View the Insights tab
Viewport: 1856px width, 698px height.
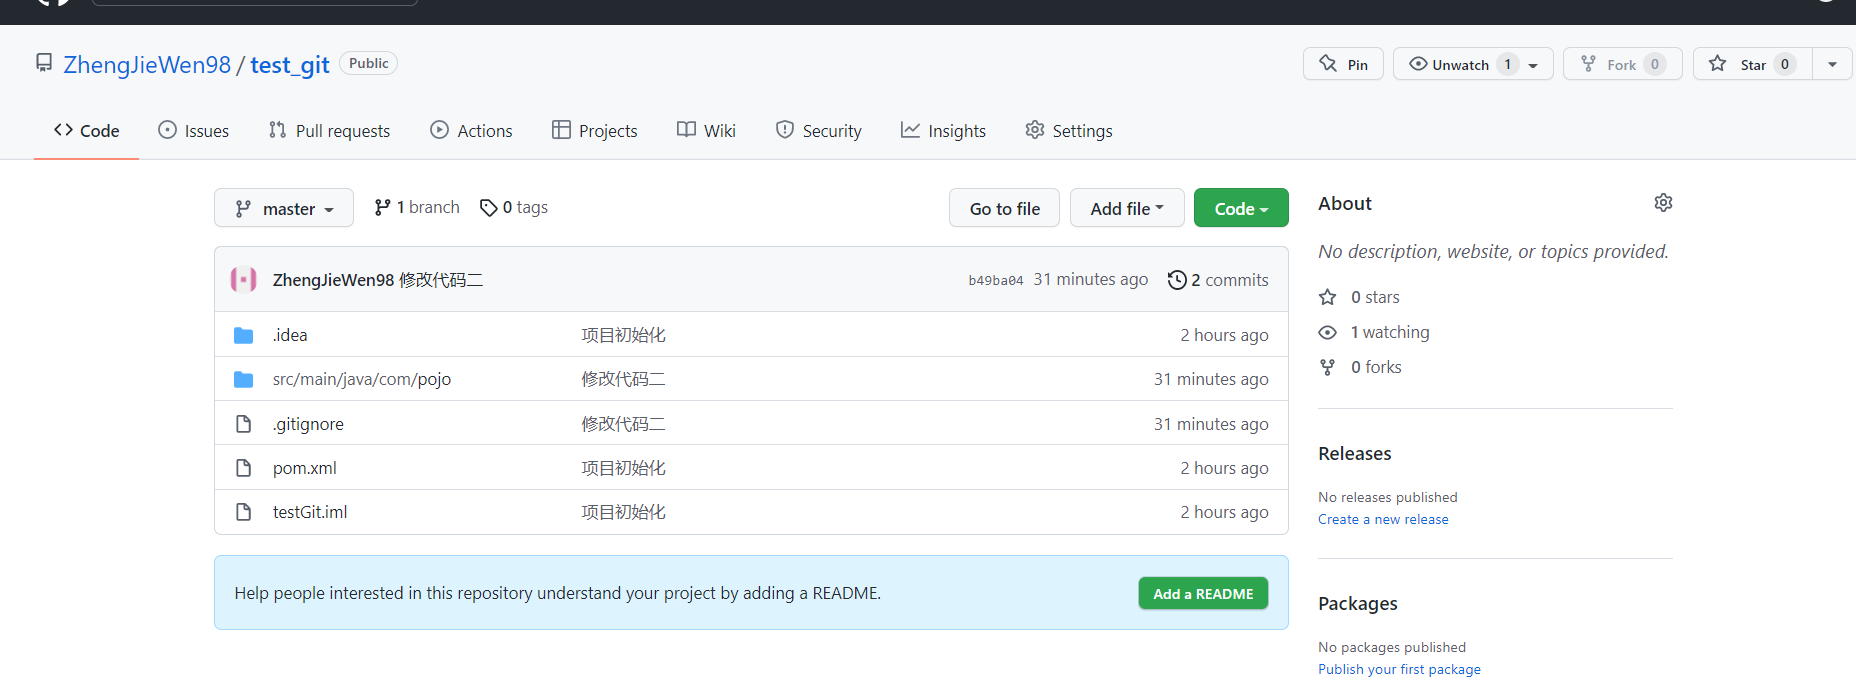click(x=943, y=131)
